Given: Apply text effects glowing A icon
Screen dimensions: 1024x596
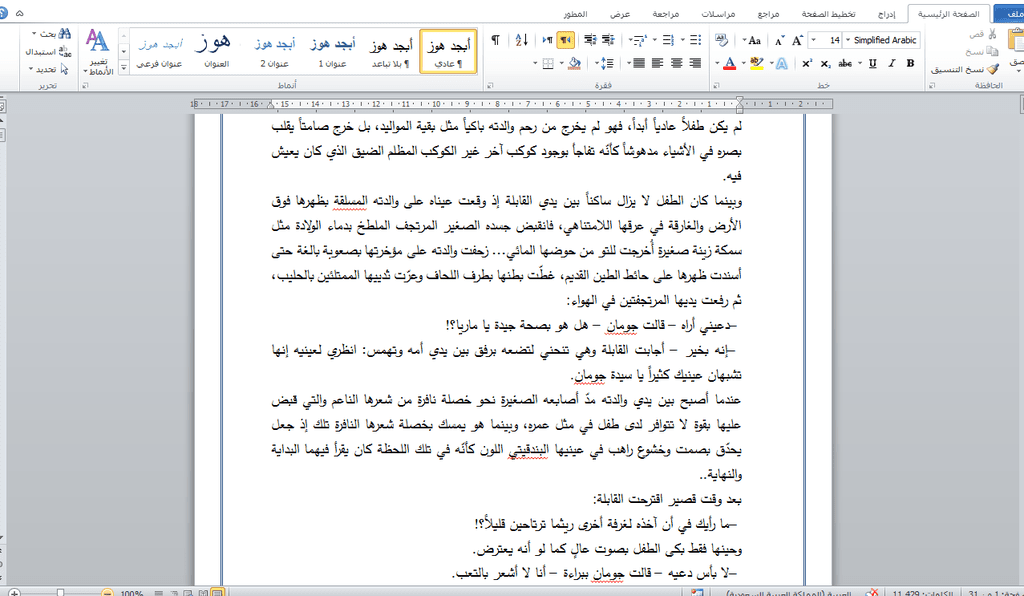Looking at the screenshot, I should [x=782, y=63].
